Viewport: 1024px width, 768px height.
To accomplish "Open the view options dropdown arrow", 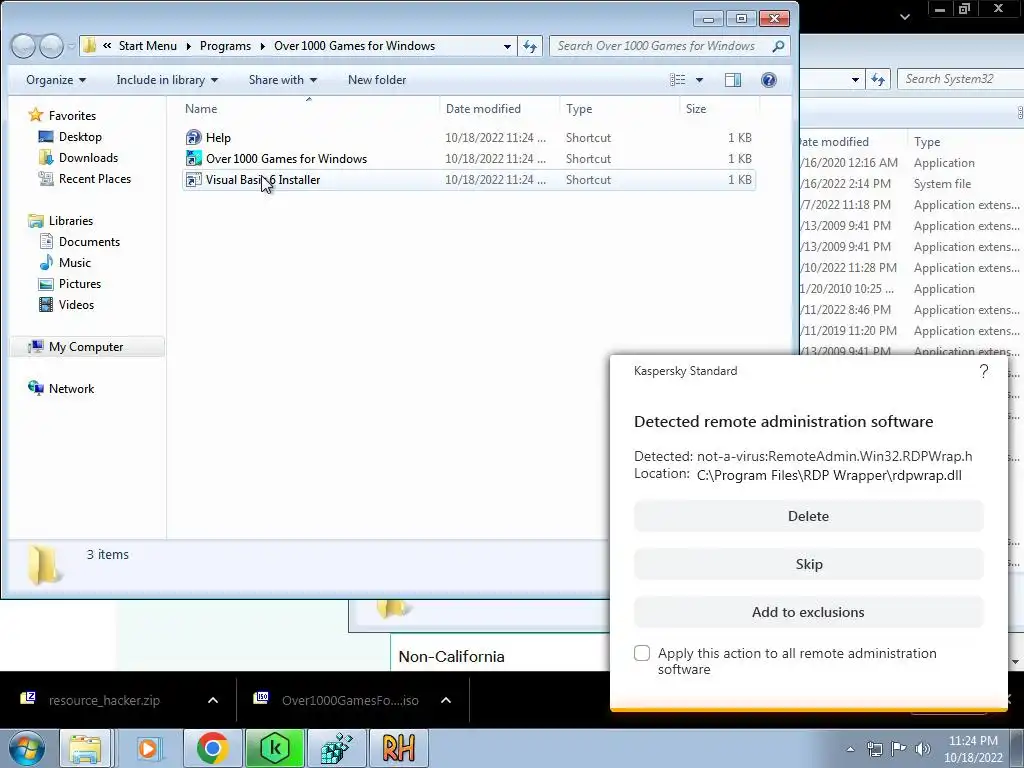I will (x=699, y=80).
